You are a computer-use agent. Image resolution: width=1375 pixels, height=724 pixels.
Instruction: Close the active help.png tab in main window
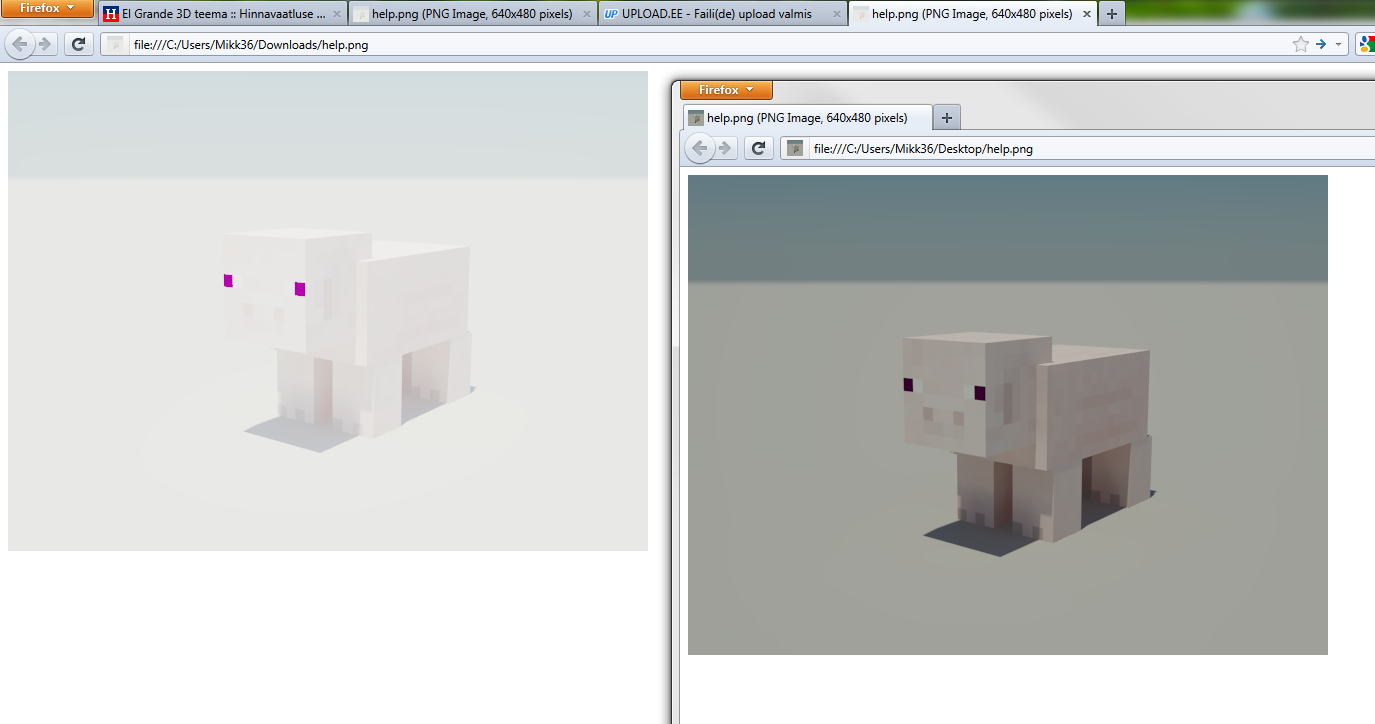[x=1086, y=15]
